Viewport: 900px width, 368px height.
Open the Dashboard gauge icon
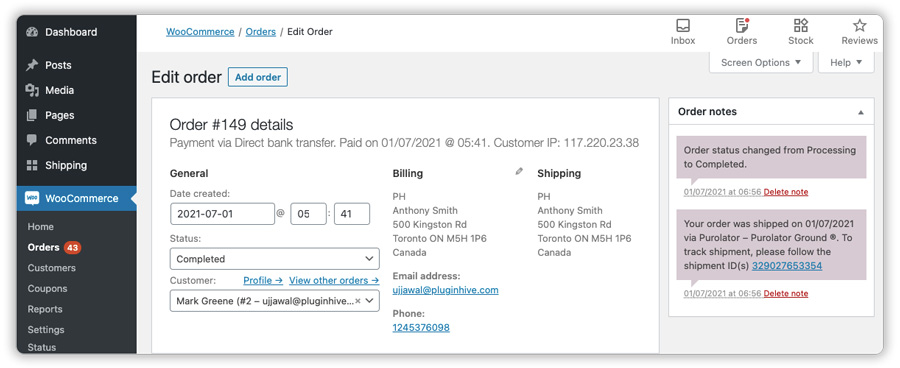coord(32,32)
